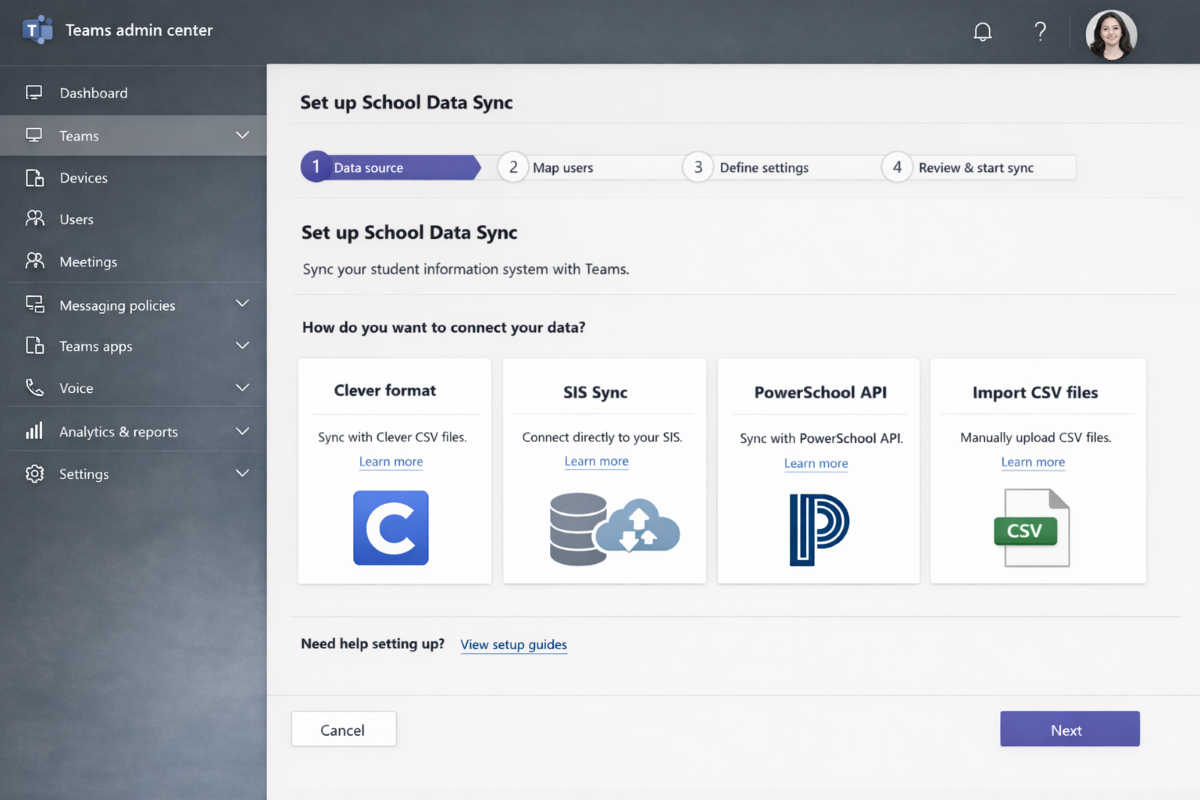Click Learn more under Clever format
Image resolution: width=1200 pixels, height=800 pixels.
tap(391, 462)
